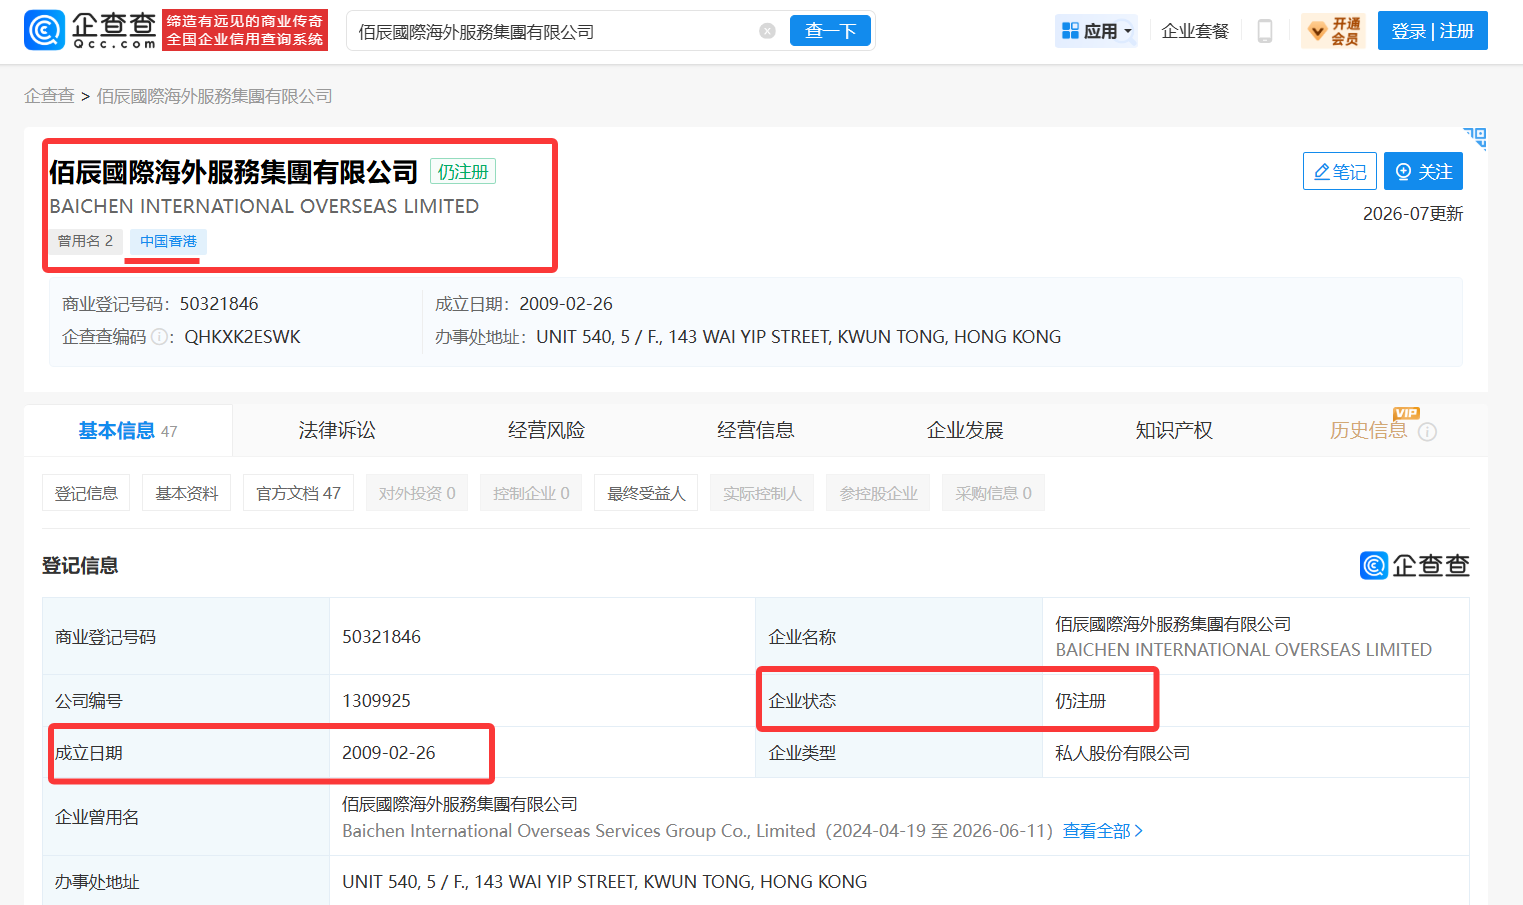
Task: Click the 2009-02-26 date in the table
Action: (x=388, y=753)
